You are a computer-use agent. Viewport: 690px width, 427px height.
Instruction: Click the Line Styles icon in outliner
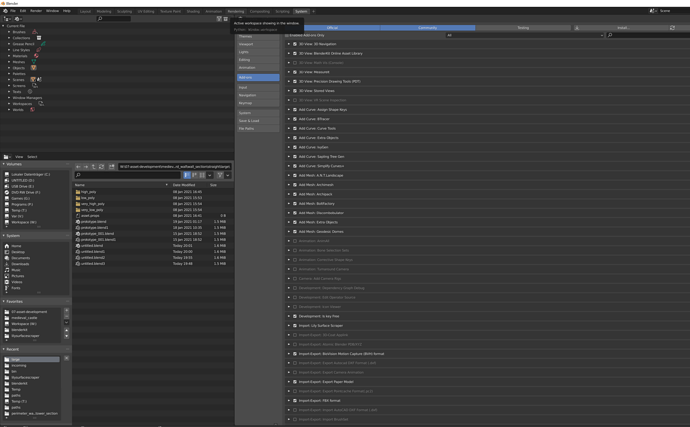pyautogui.click(x=38, y=50)
